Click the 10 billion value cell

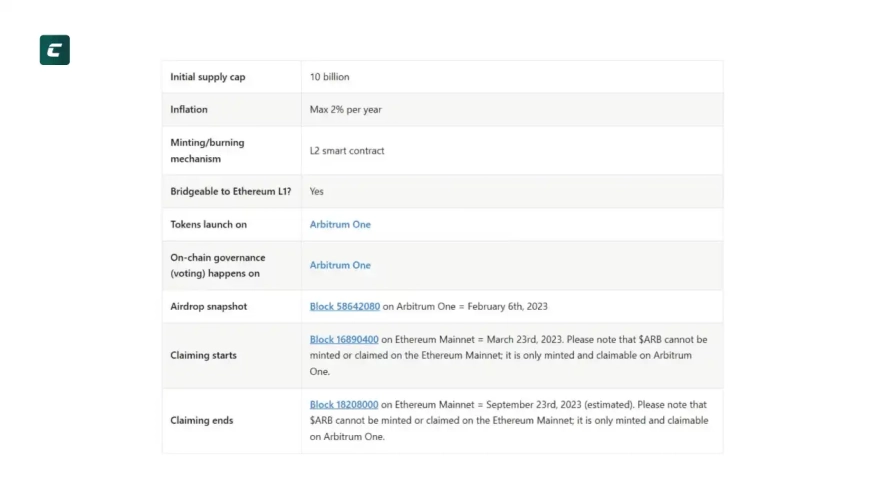[330, 77]
